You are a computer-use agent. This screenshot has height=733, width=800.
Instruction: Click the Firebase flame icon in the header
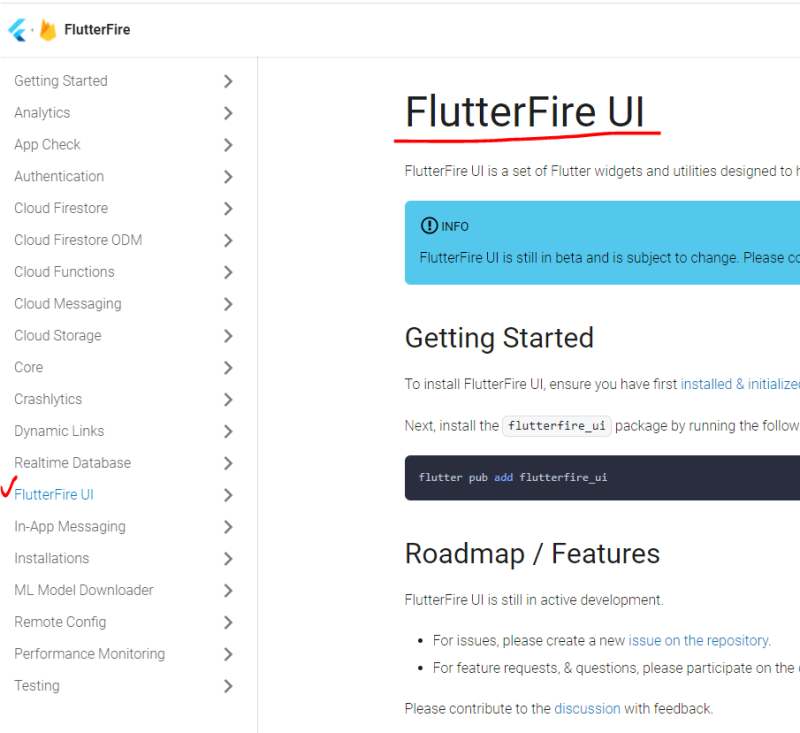click(x=47, y=29)
